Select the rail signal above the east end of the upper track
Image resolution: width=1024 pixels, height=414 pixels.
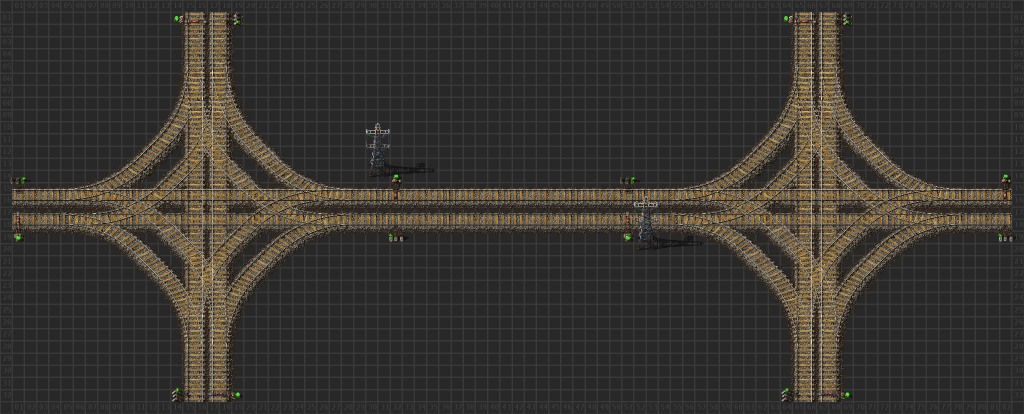[1006, 179]
